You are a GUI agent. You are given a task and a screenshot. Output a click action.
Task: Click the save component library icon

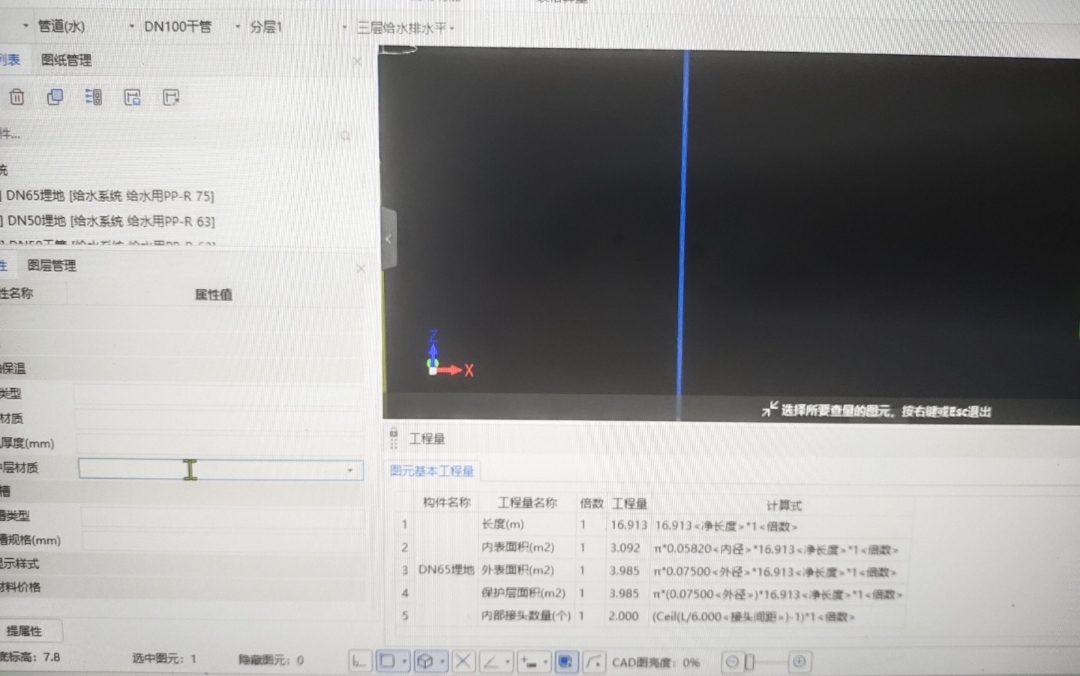pos(132,97)
